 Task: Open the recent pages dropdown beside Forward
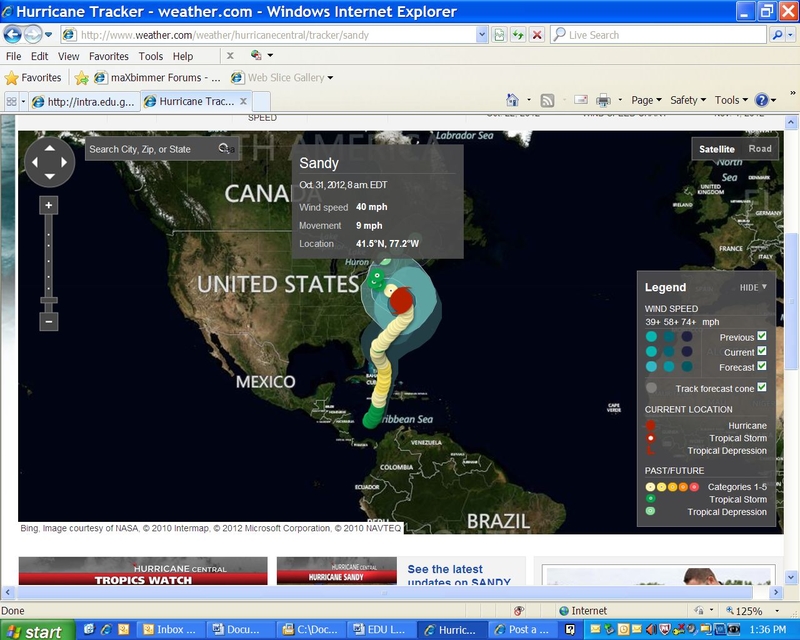(x=48, y=35)
